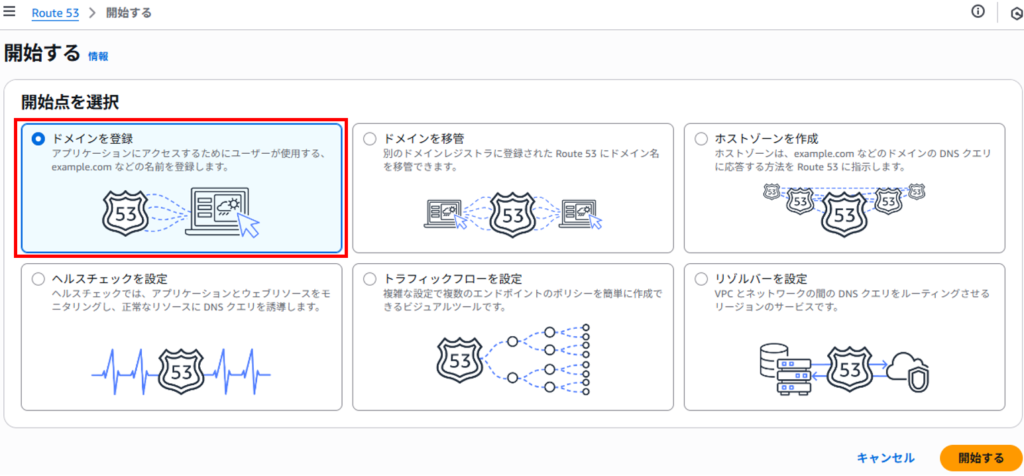Select the リゾルバーを設定 radio button
Screen dimensions: 1024x476
point(701,279)
